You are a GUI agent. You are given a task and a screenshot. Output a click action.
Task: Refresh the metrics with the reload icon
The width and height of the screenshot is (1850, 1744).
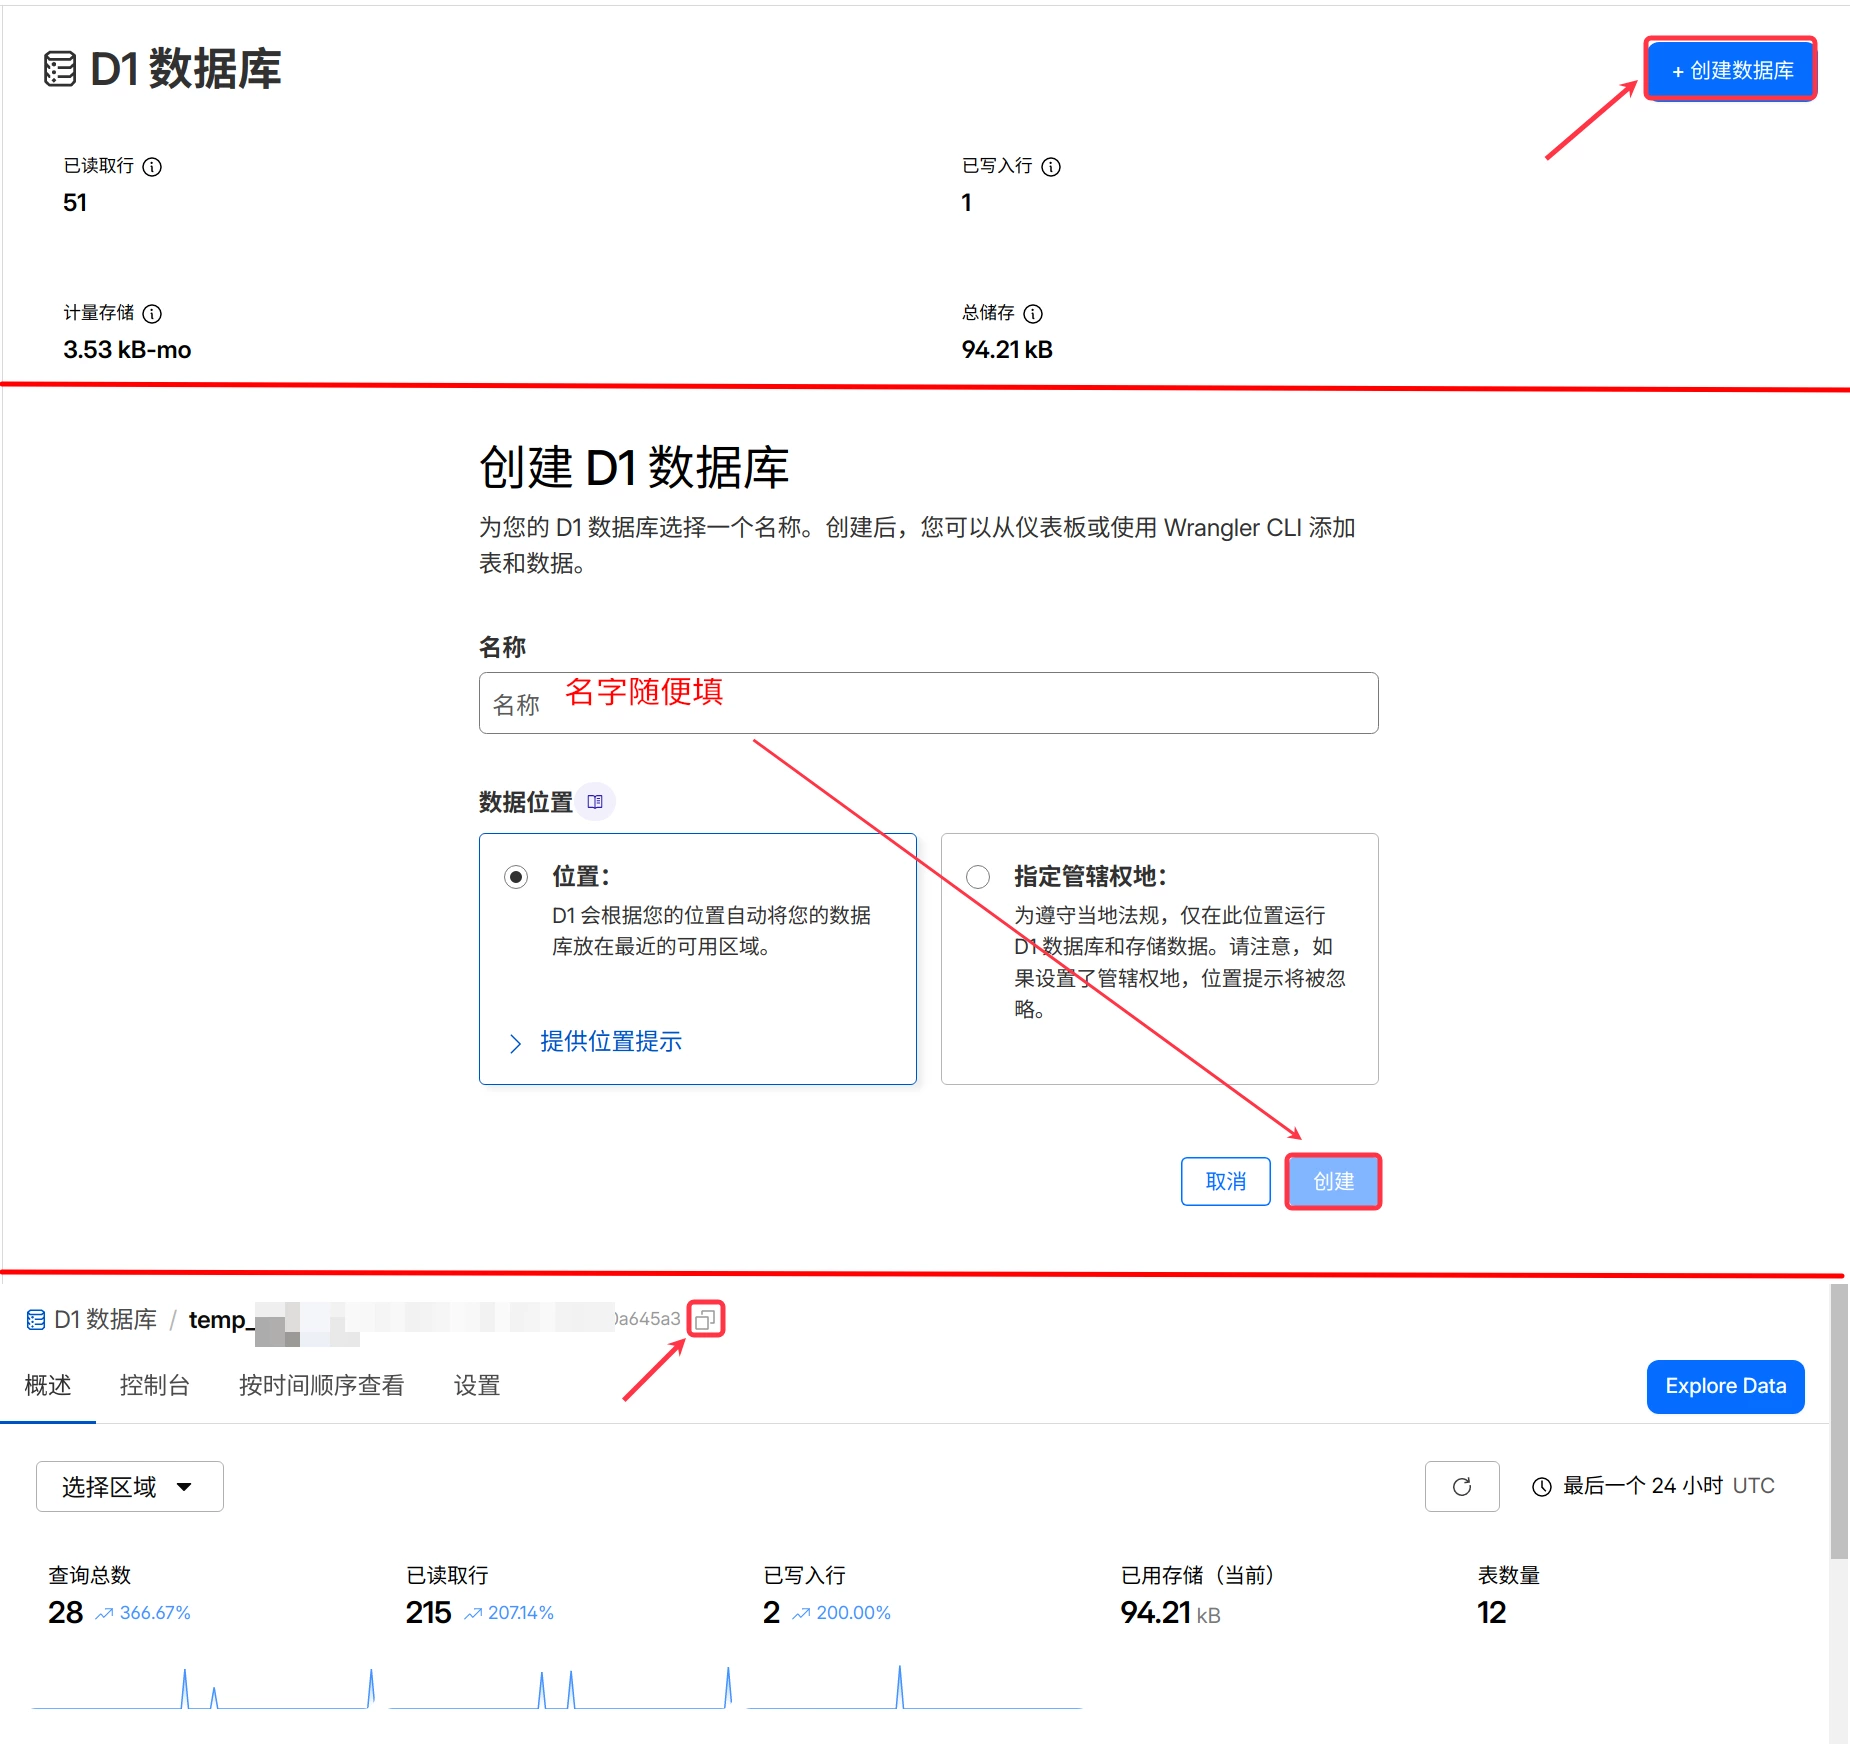coord(1462,1486)
